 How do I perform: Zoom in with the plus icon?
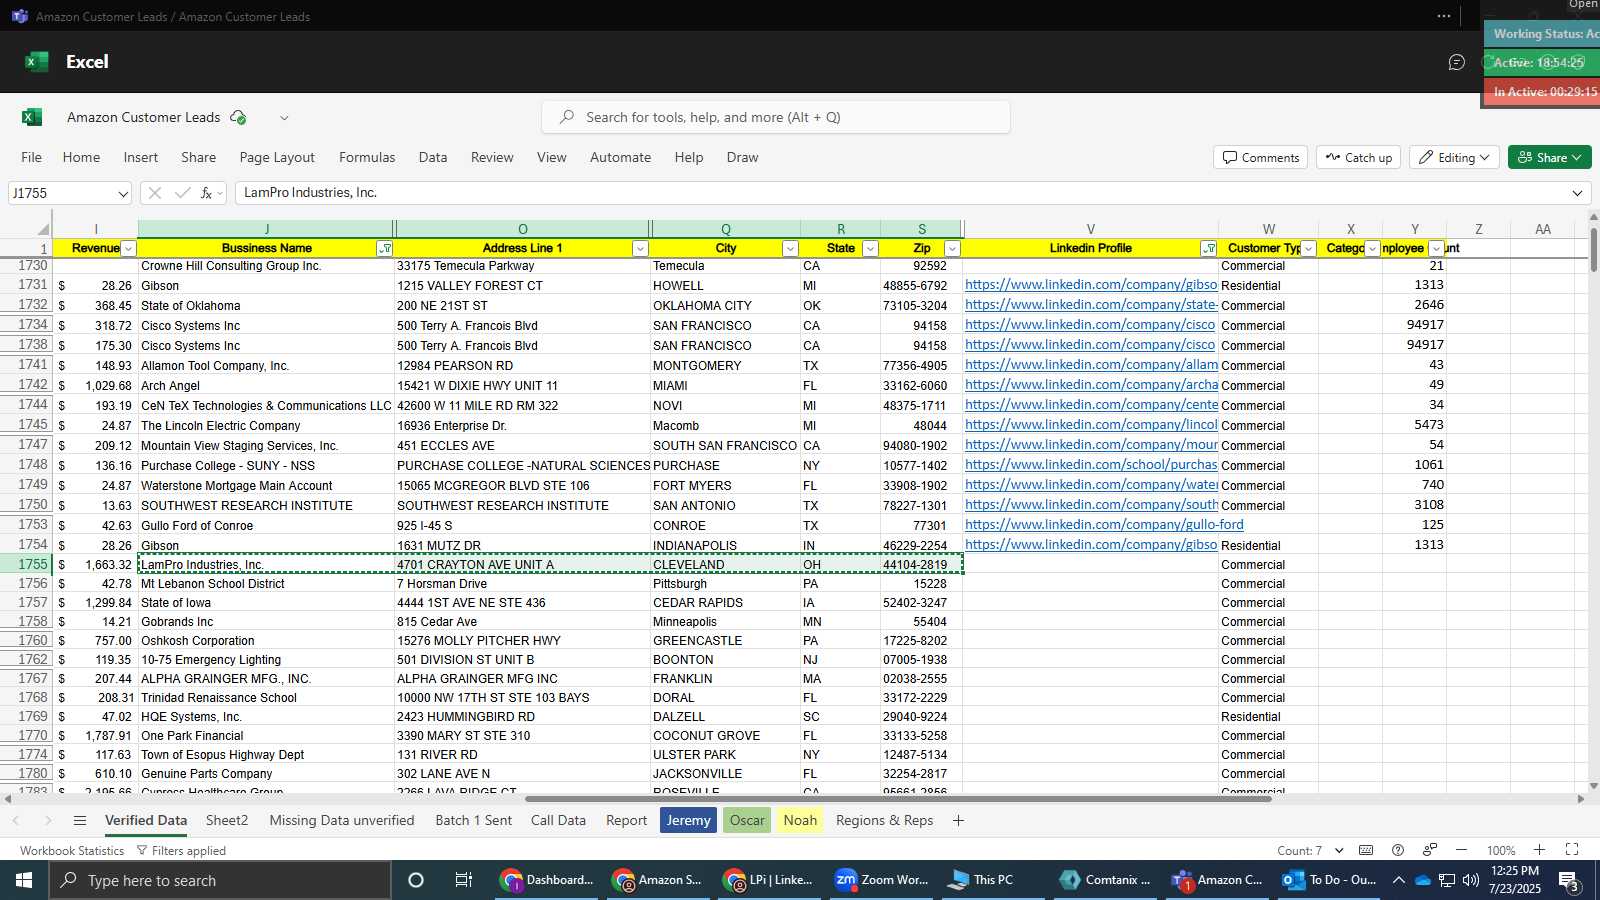coord(1540,850)
